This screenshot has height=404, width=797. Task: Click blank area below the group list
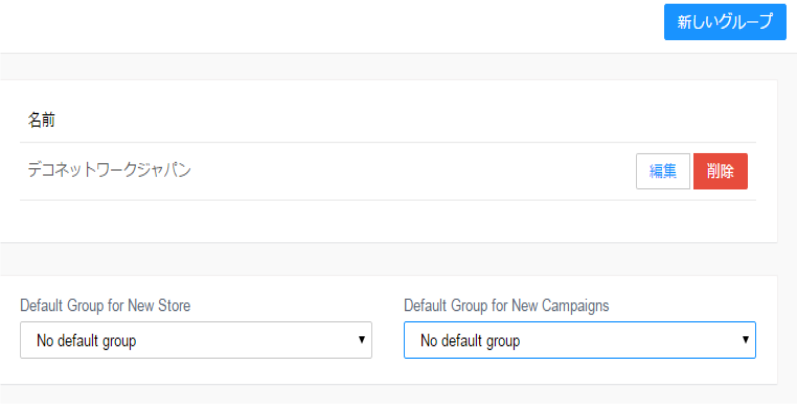388,221
